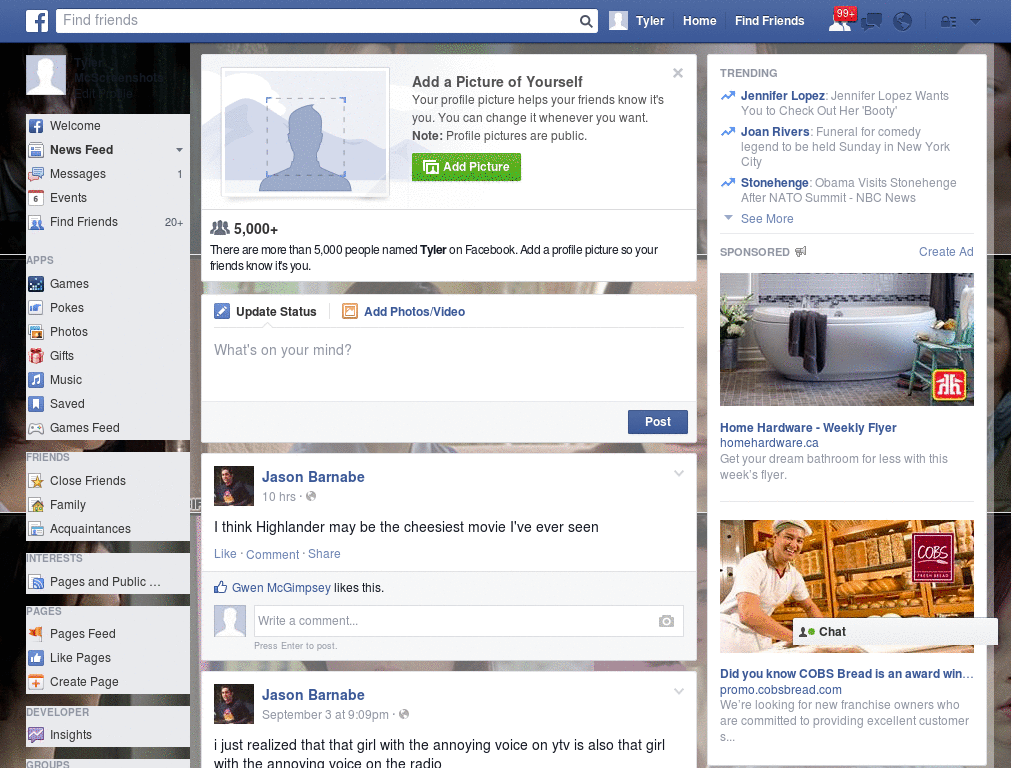
Task: Click the Write a comment field
Action: 469,621
